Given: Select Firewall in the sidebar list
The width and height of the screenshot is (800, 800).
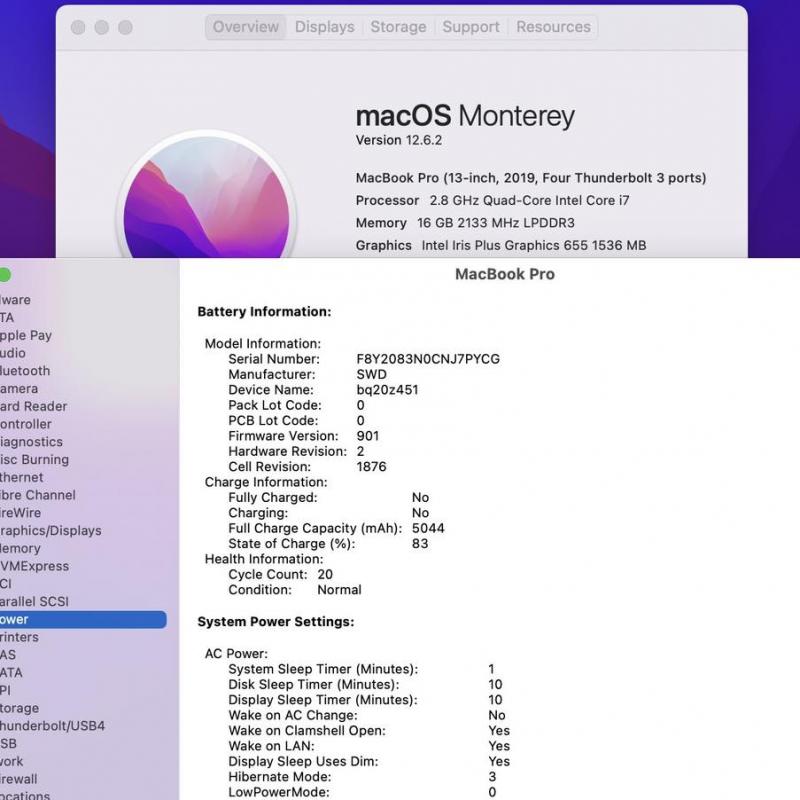Looking at the screenshot, I should pos(19,779).
